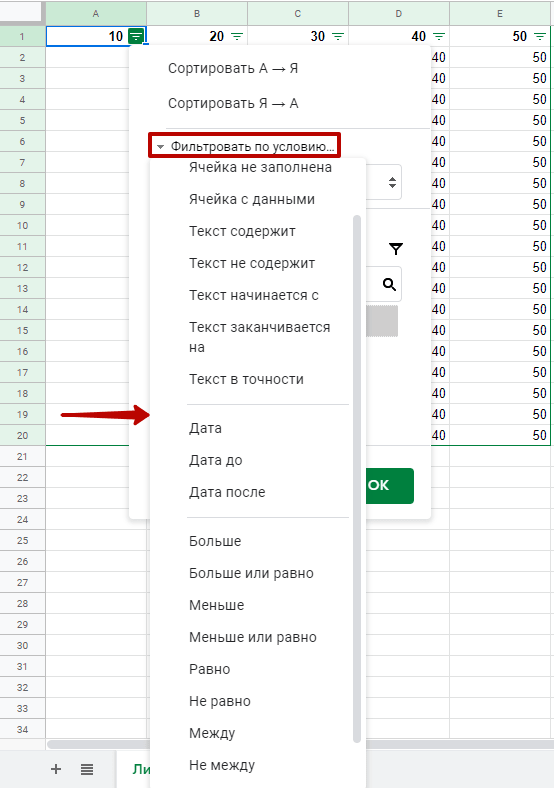Screen dimensions: 554x788
Task: Open the filter icon in column E header cell
Action: coord(540,37)
